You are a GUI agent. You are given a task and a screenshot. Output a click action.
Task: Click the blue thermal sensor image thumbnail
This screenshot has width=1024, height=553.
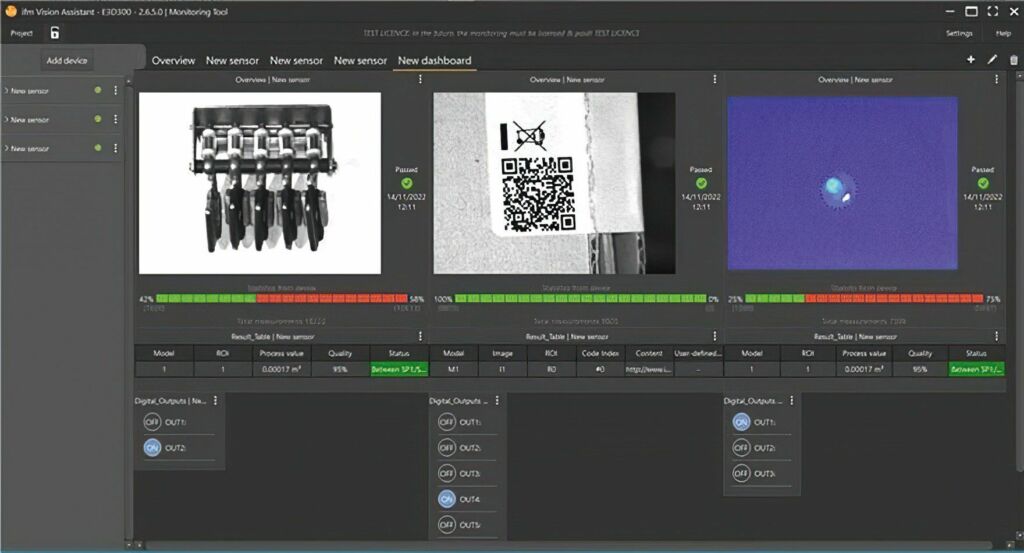click(x=842, y=183)
